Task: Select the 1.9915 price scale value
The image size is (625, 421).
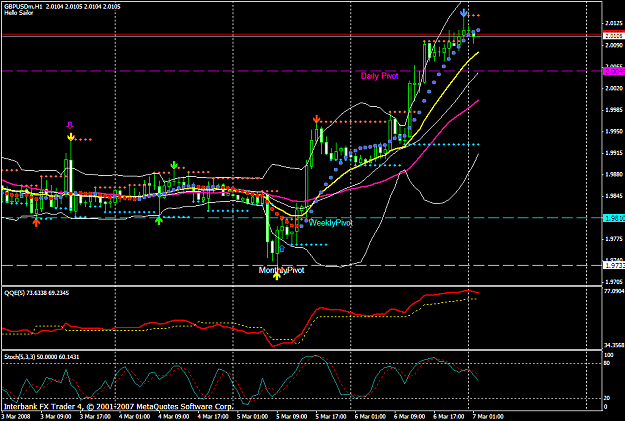Action: [x=614, y=153]
